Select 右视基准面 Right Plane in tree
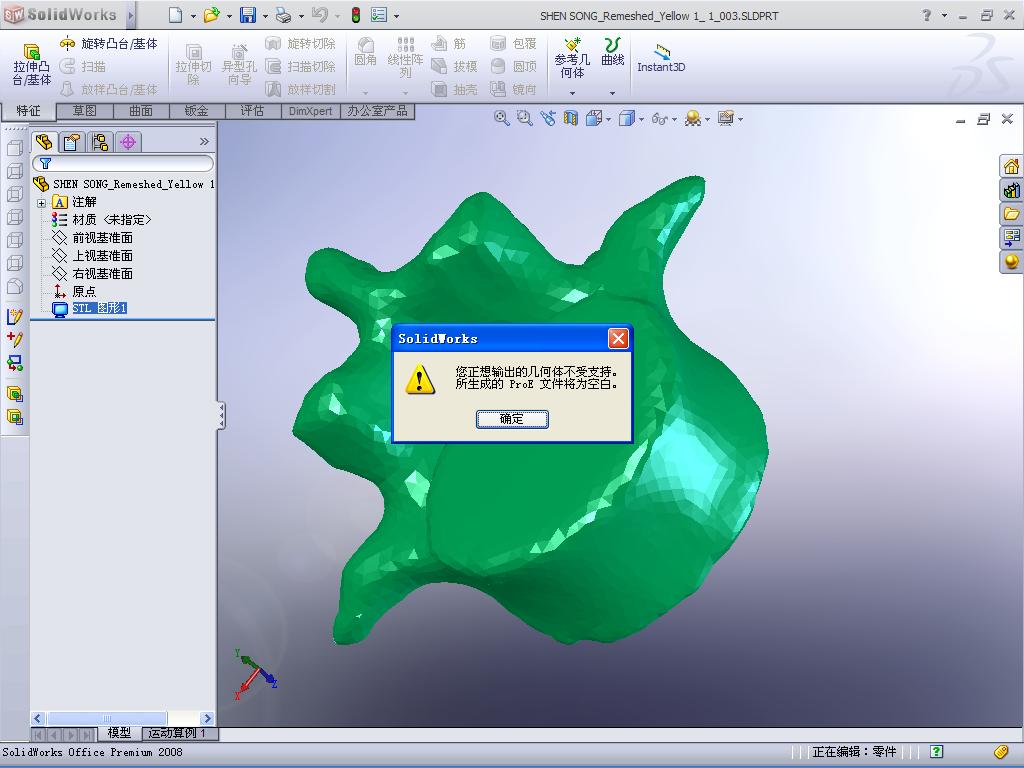The height and width of the screenshot is (768, 1024). click(x=102, y=273)
